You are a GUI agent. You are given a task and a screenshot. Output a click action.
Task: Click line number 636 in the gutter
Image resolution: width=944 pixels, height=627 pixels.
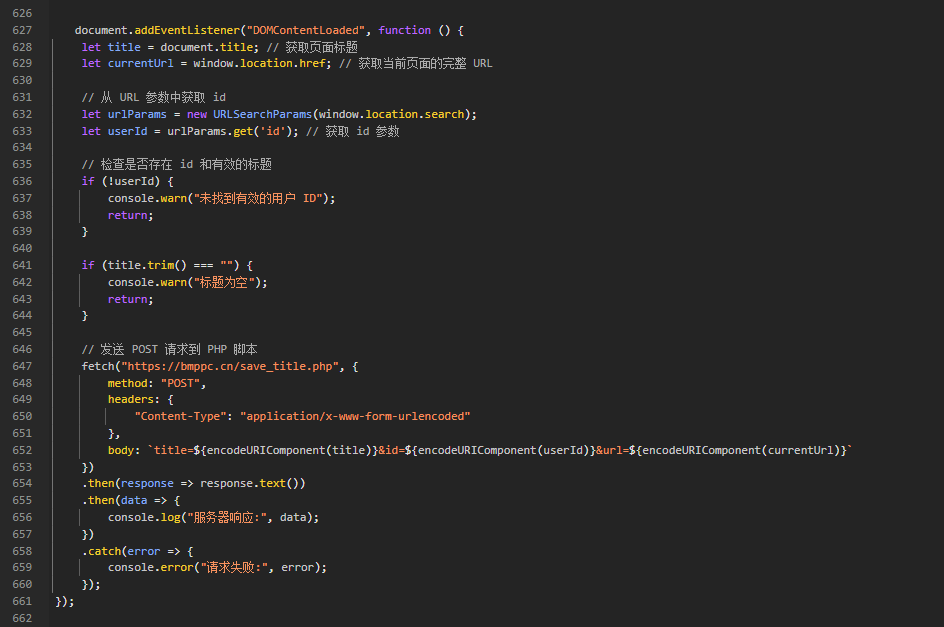[22, 181]
